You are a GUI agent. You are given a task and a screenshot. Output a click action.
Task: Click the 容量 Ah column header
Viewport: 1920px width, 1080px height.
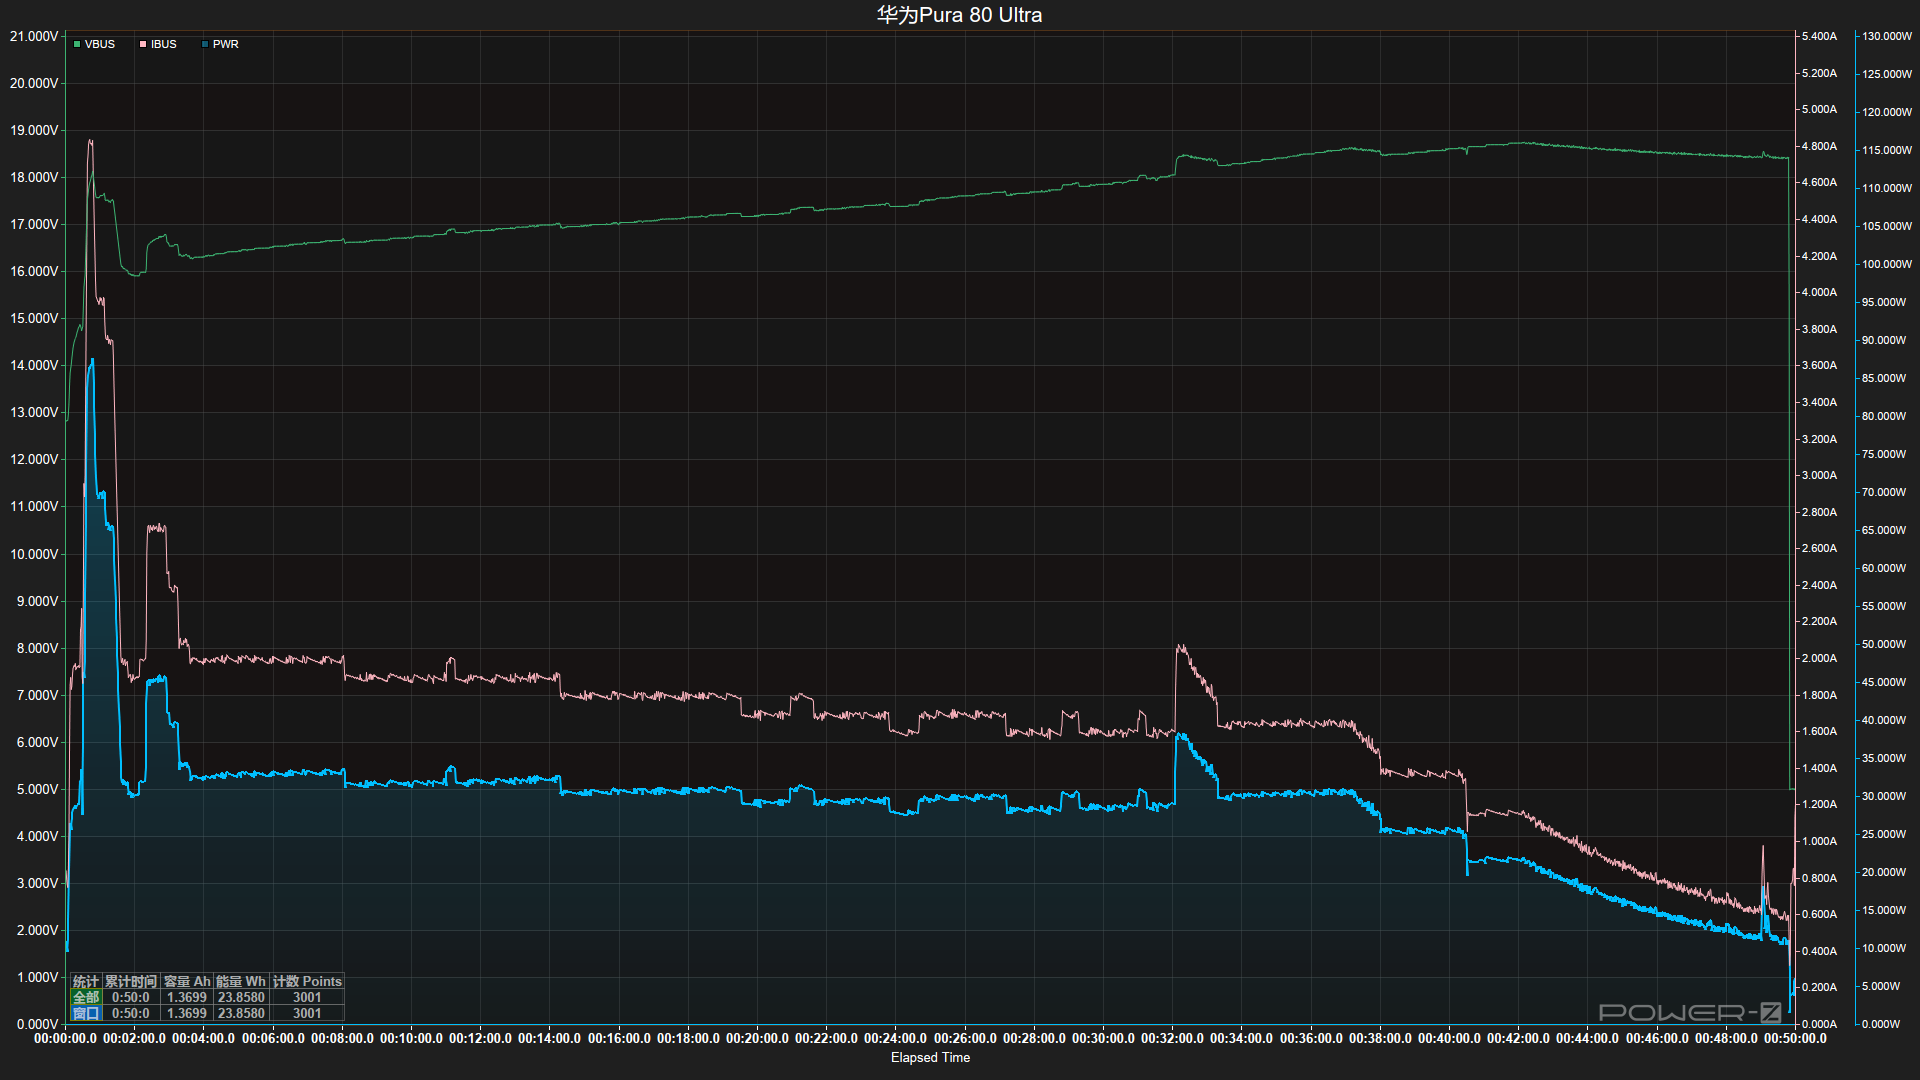187,981
